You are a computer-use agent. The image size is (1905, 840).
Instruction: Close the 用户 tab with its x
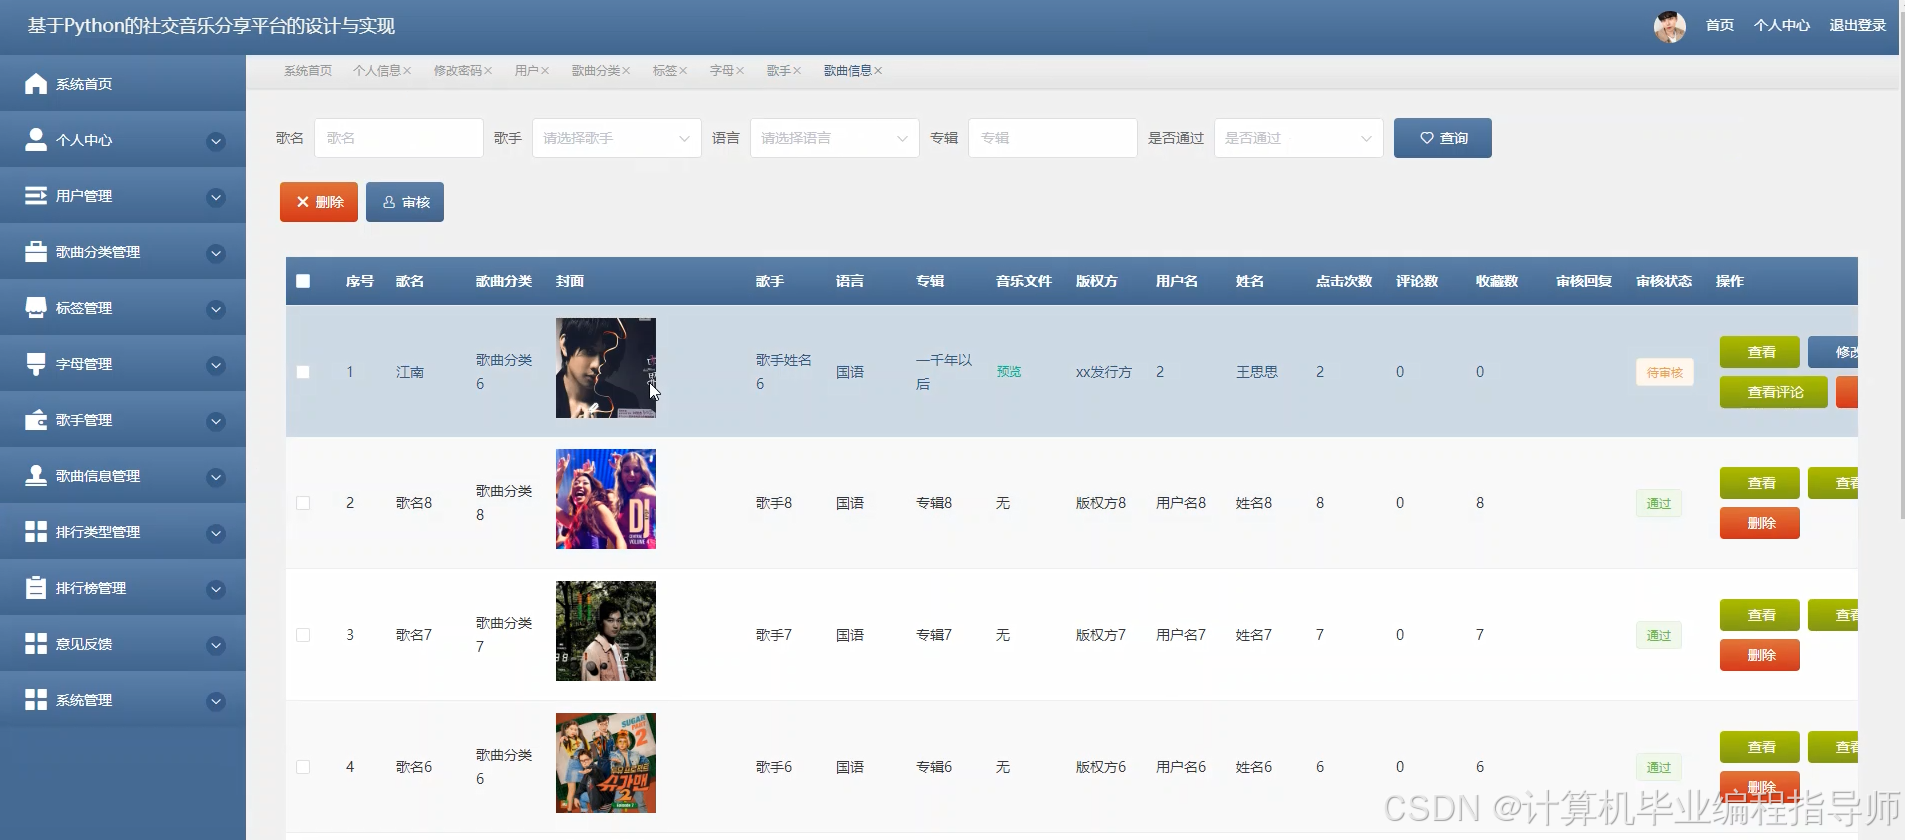point(545,71)
